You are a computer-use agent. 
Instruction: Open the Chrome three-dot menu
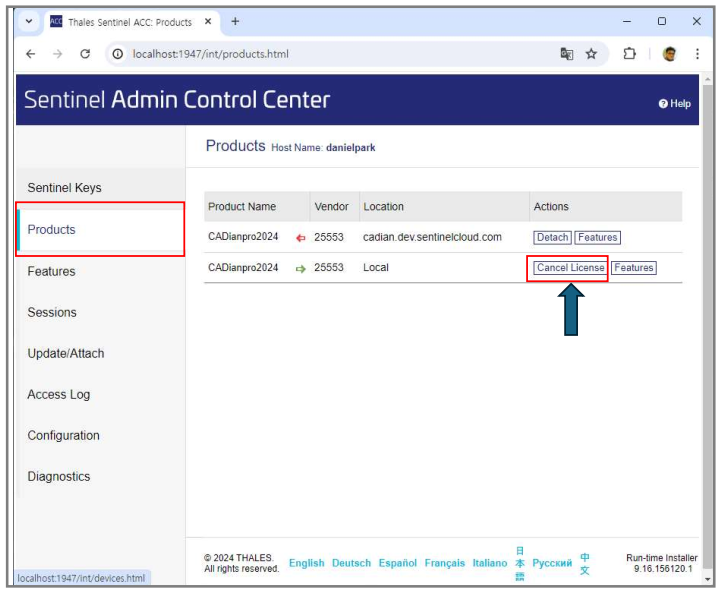pyautogui.click(x=697, y=54)
